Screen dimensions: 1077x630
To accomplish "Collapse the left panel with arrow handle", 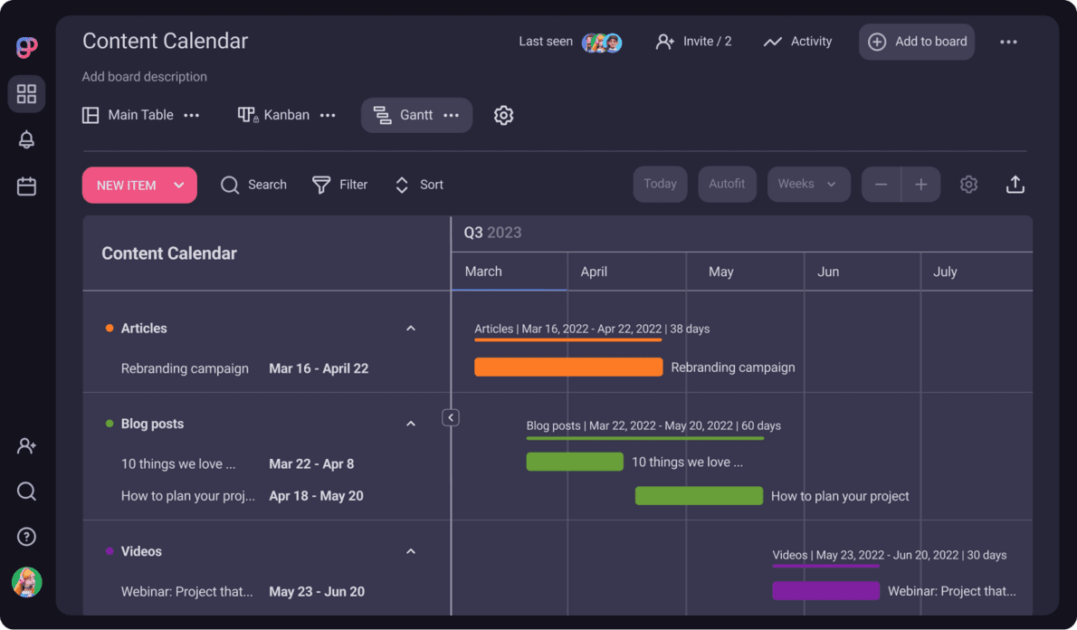I will coord(451,418).
